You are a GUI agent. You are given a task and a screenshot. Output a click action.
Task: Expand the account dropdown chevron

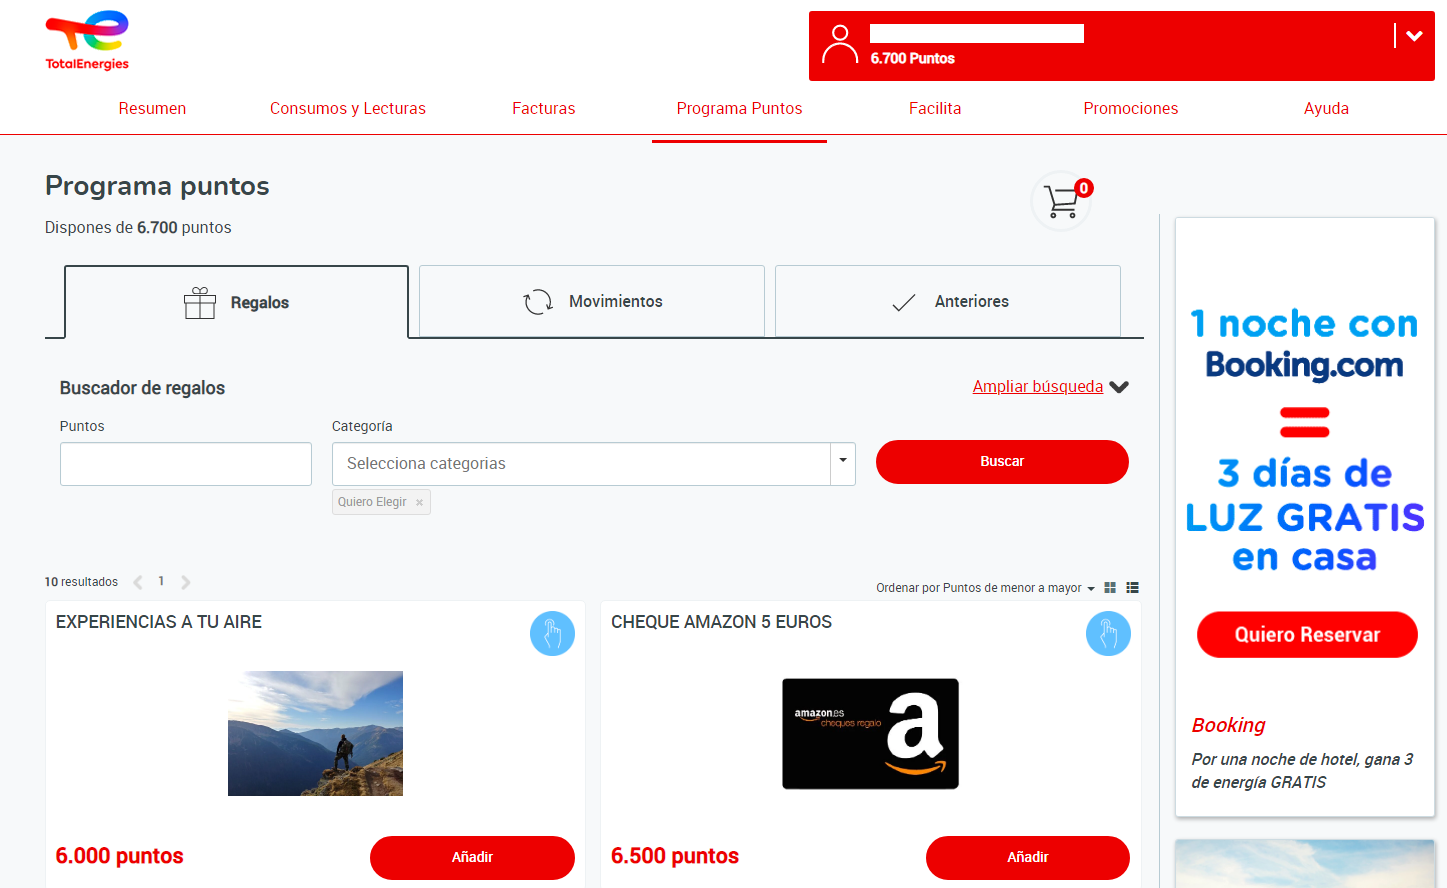tap(1414, 36)
